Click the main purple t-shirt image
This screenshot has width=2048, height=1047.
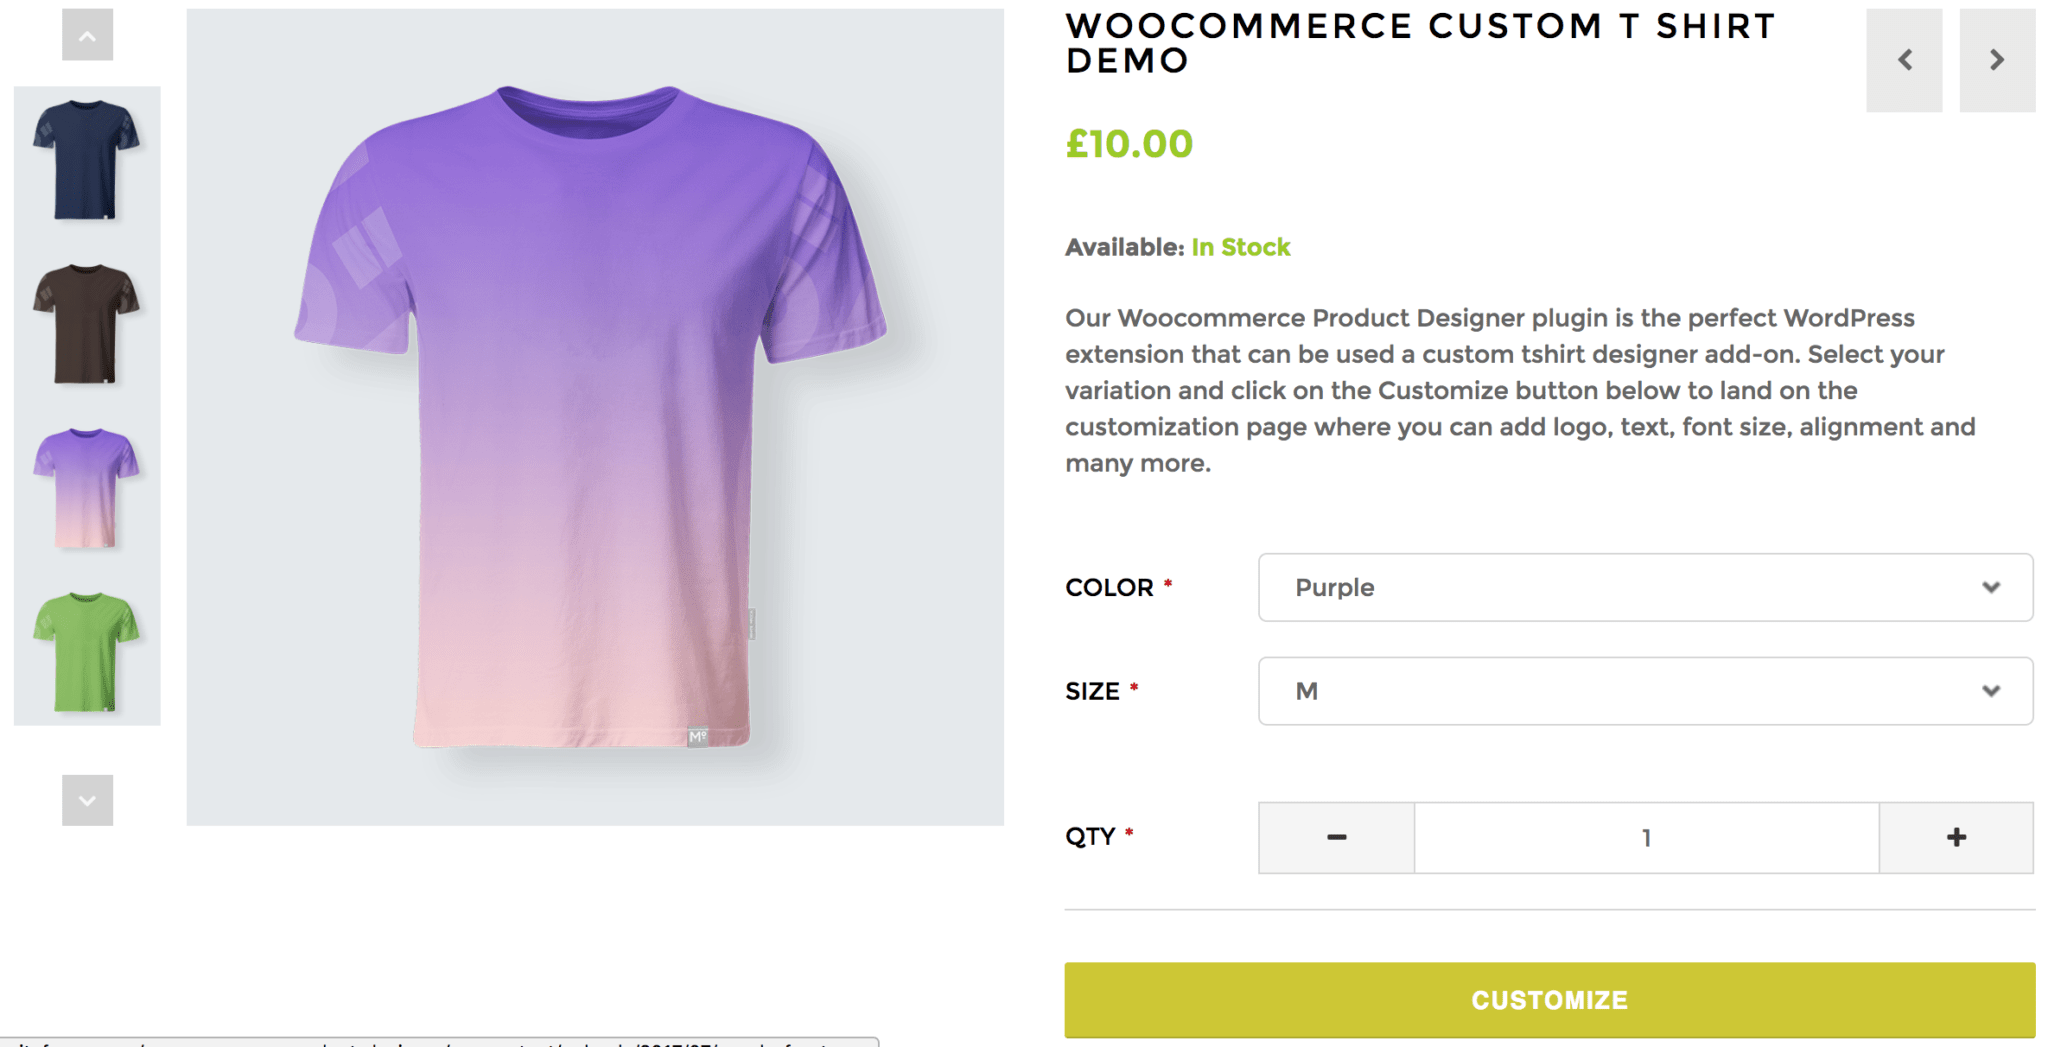pyautogui.click(x=595, y=417)
